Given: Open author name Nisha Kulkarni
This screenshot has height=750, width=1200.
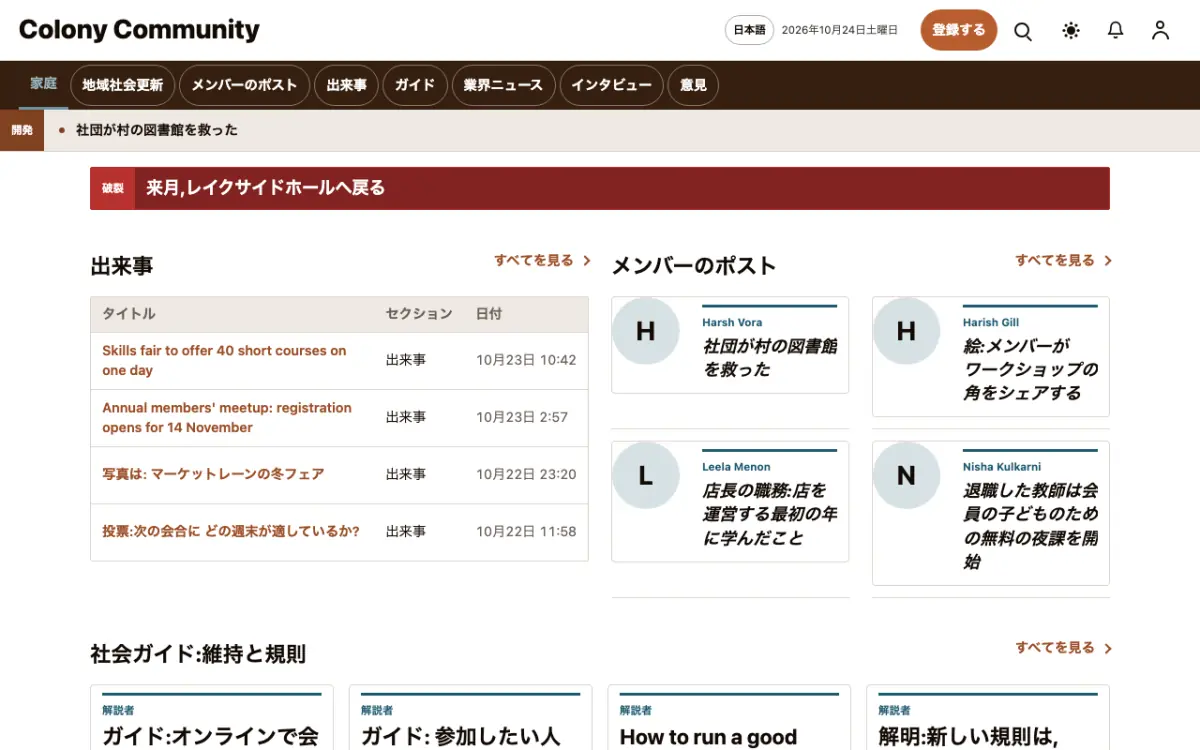Looking at the screenshot, I should click(x=1003, y=467).
